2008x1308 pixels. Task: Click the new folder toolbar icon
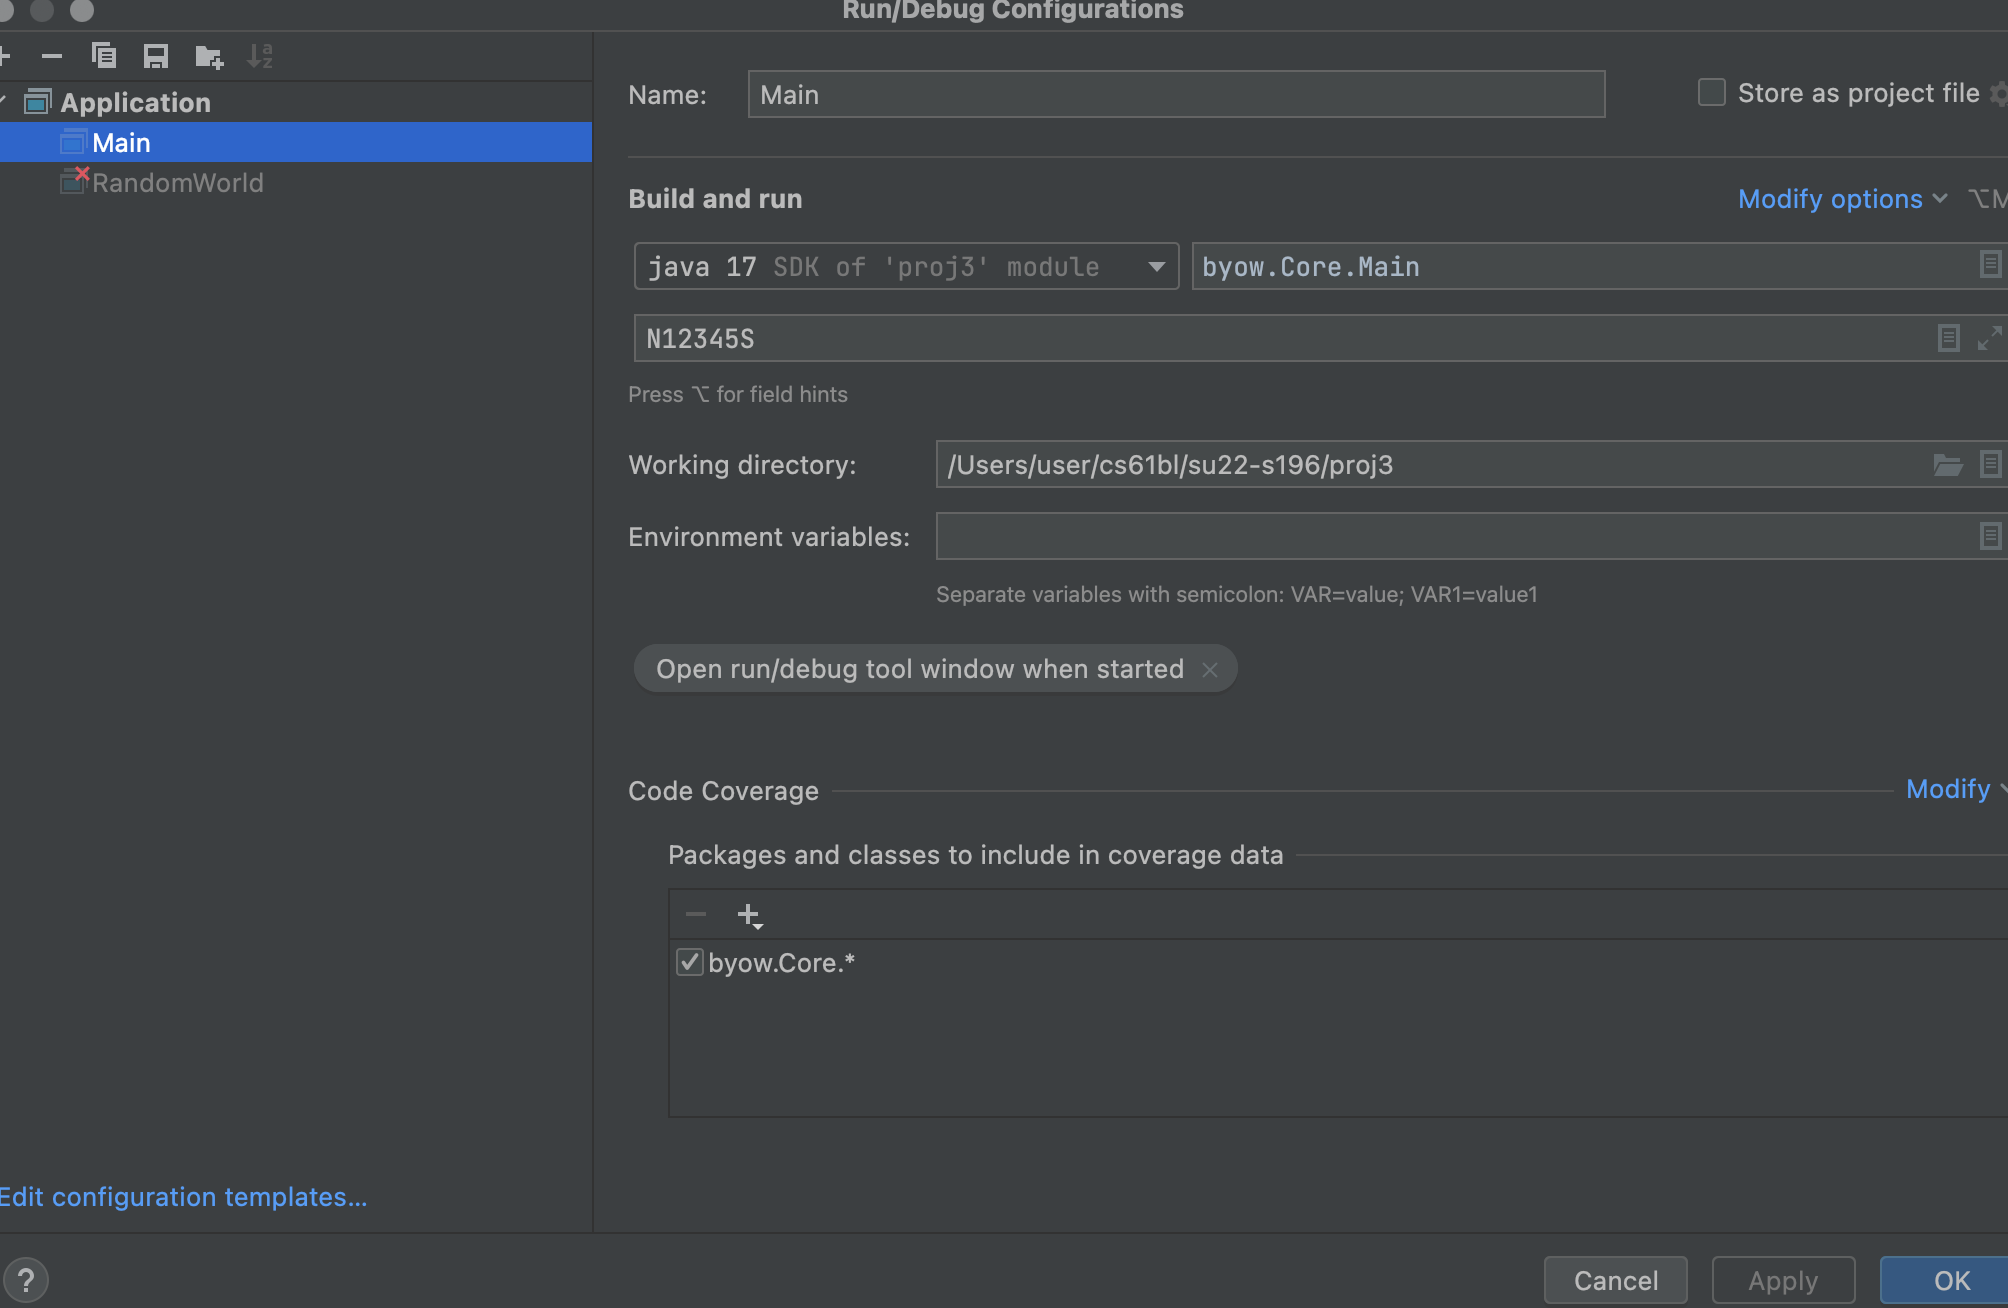pyautogui.click(x=208, y=56)
